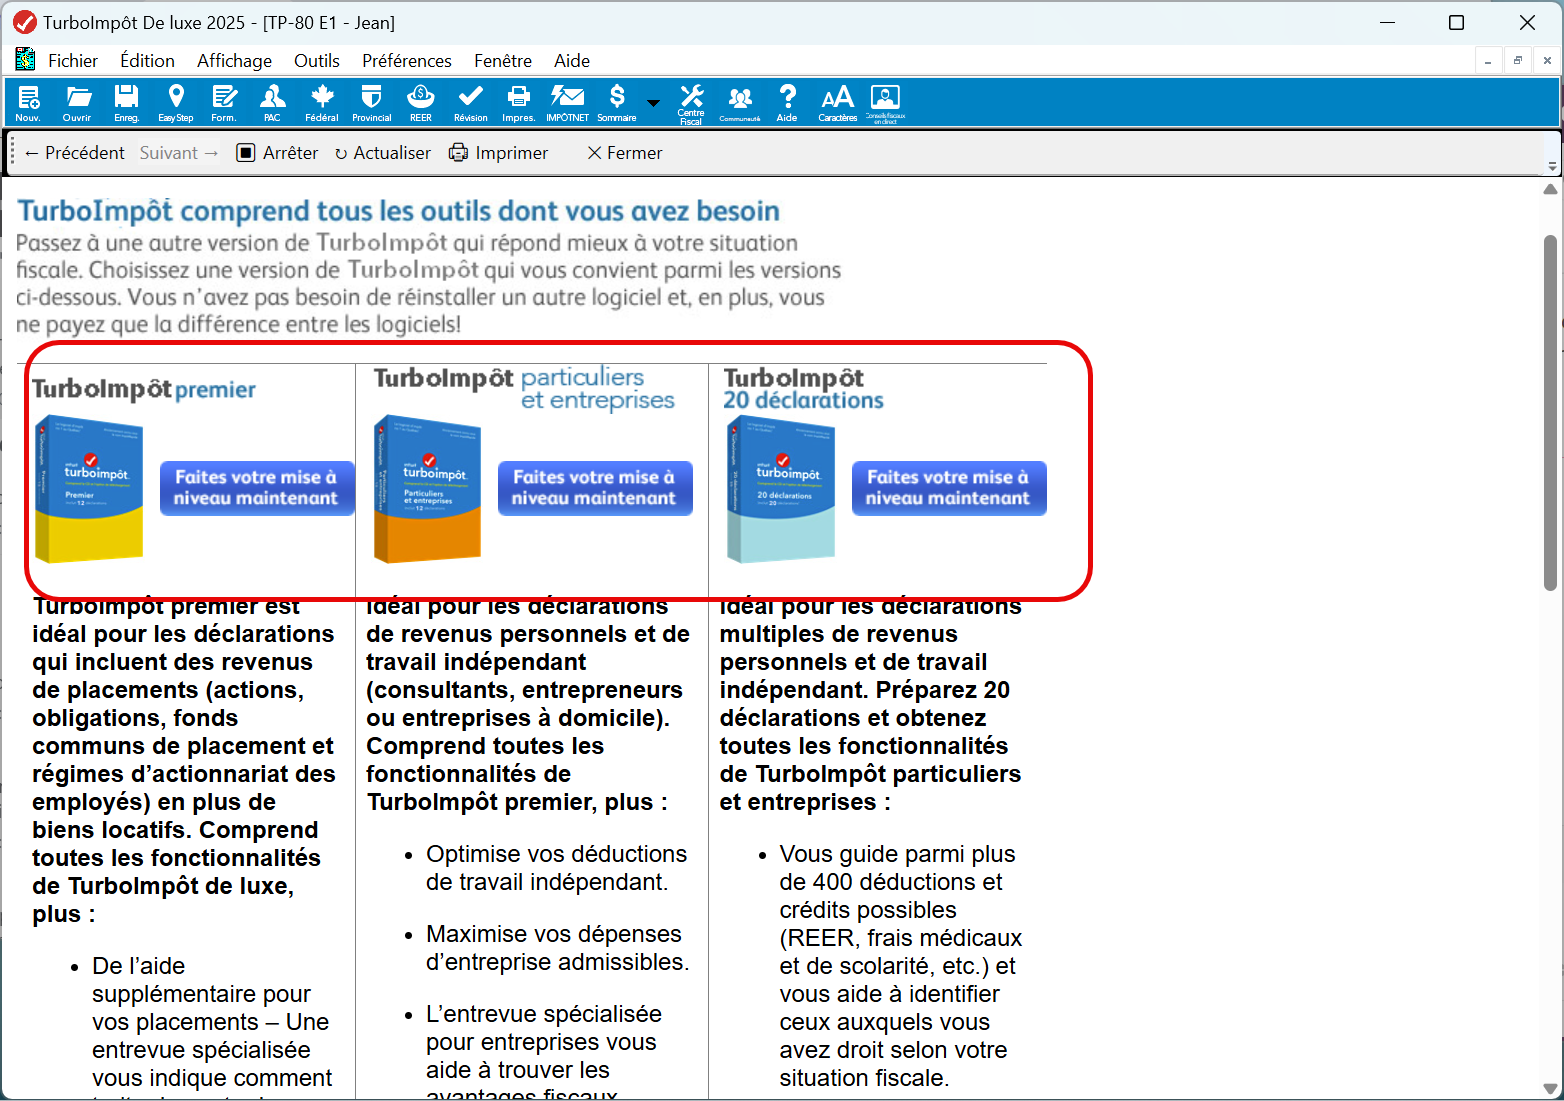Viewport: 1564px width, 1101px height.
Task: Open the Form. forms icon
Action: [x=224, y=102]
